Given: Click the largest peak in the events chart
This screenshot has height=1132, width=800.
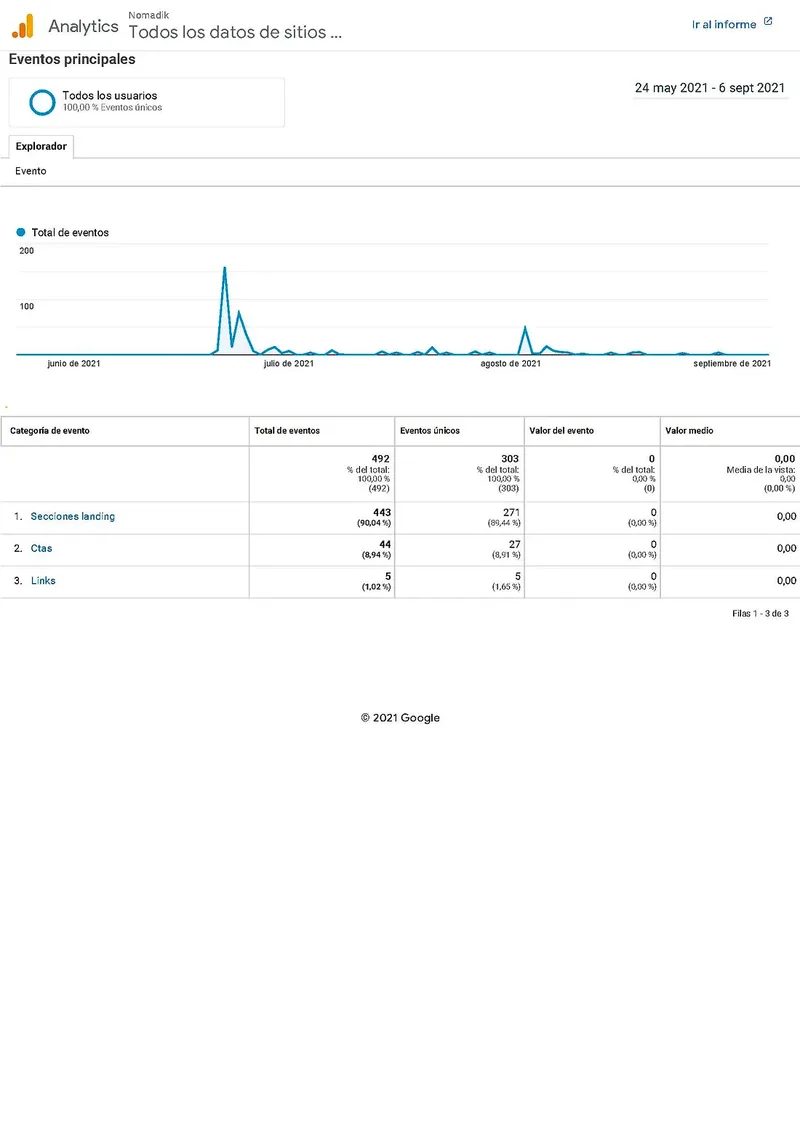Looking at the screenshot, I should tap(225, 268).
